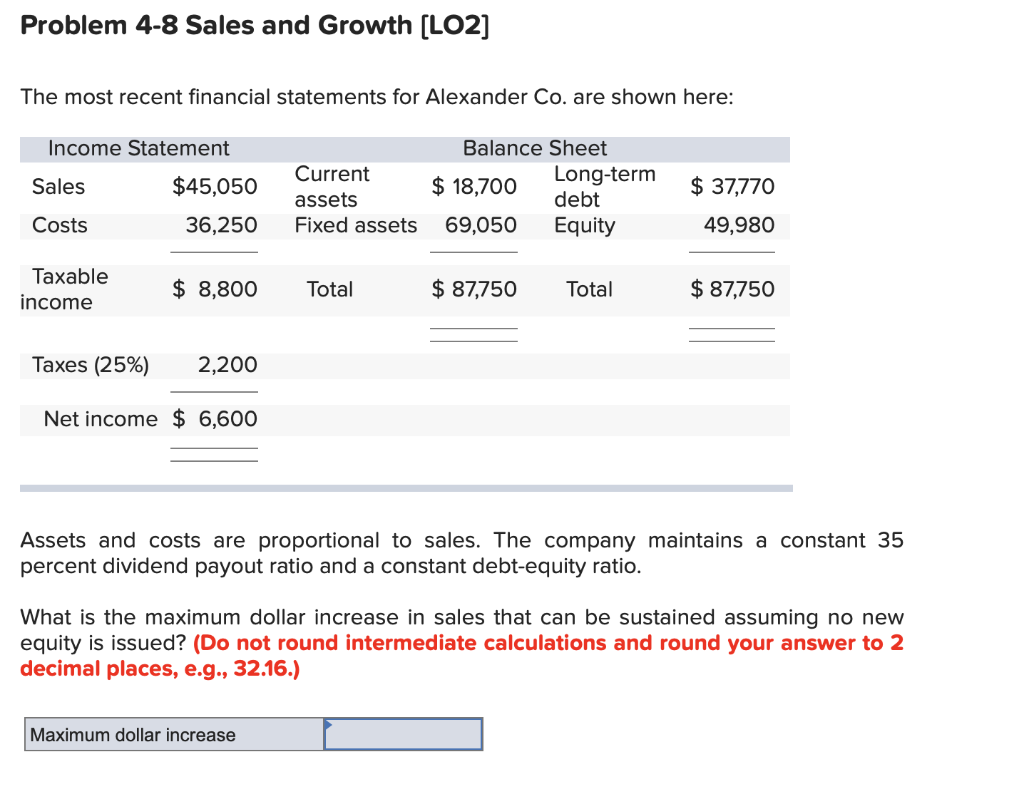Click the Income Statement header
The image size is (1024, 804).
pyautogui.click(x=137, y=148)
